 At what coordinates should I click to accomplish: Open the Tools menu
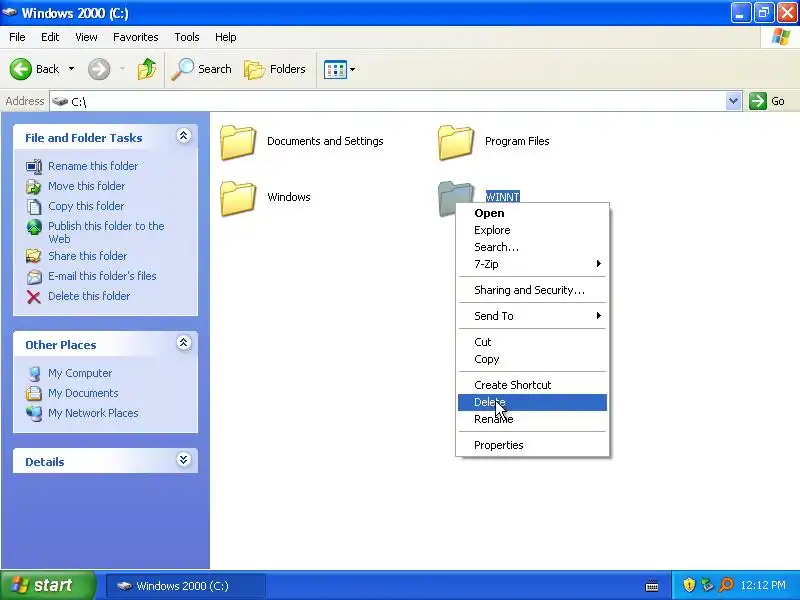coord(187,37)
